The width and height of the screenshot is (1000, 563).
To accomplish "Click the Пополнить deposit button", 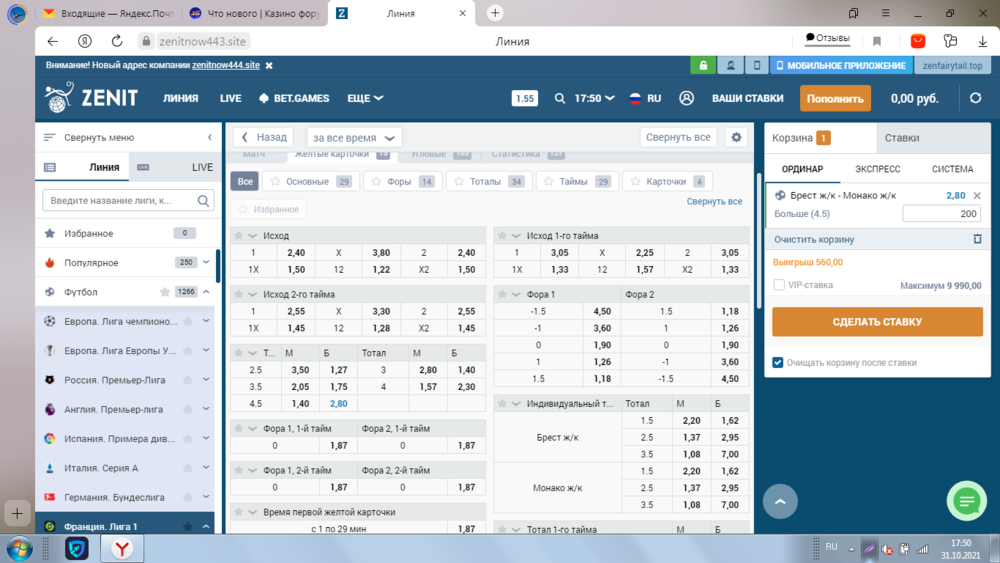I will pos(835,98).
